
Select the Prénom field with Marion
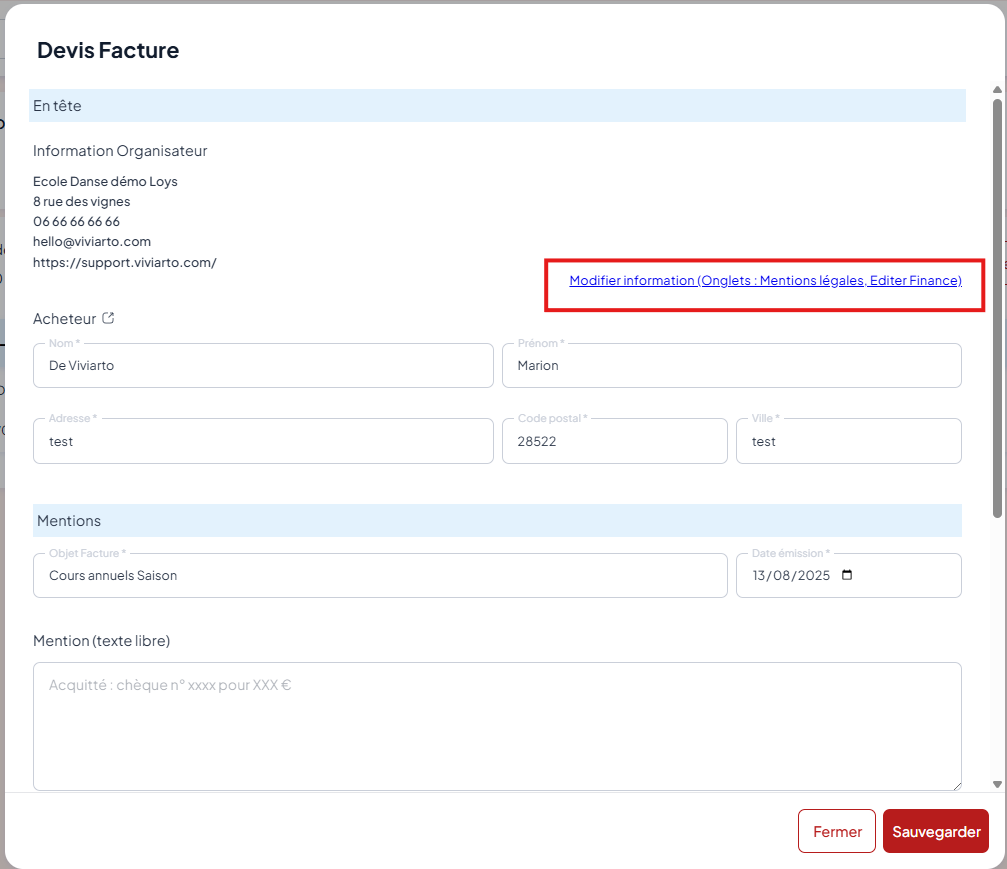click(x=731, y=366)
